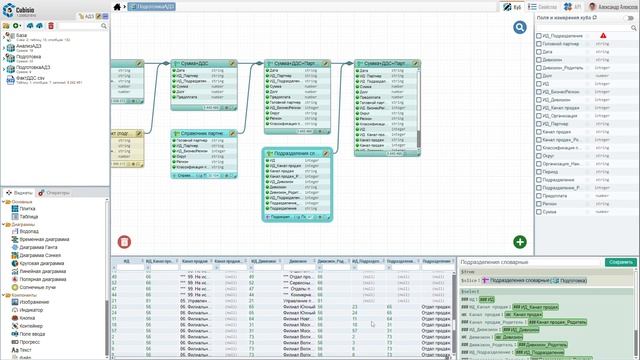Check the ИД_Подразделение field checkbox
The width and height of the screenshot is (640, 360).
539,36
